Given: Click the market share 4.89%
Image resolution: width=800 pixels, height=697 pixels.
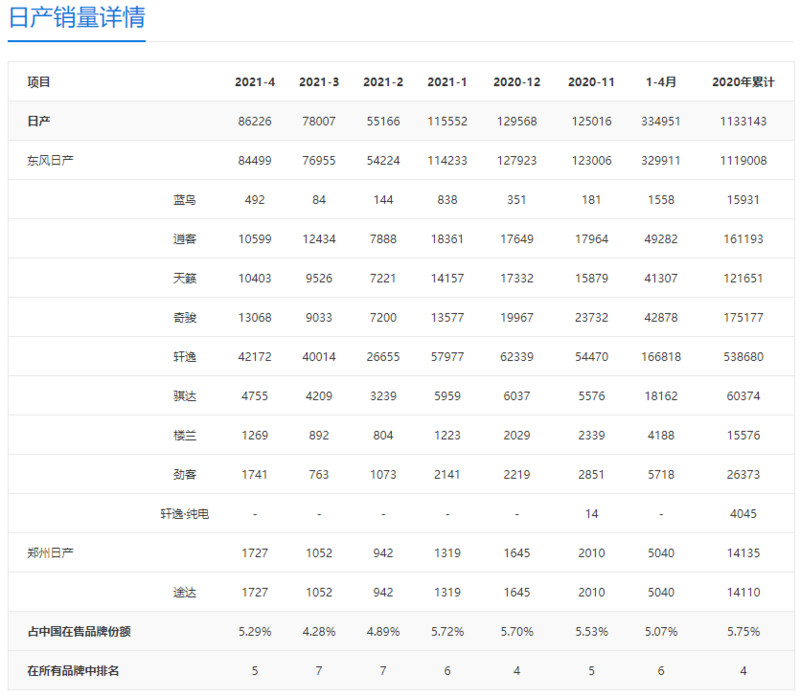Looking at the screenshot, I should [383, 632].
